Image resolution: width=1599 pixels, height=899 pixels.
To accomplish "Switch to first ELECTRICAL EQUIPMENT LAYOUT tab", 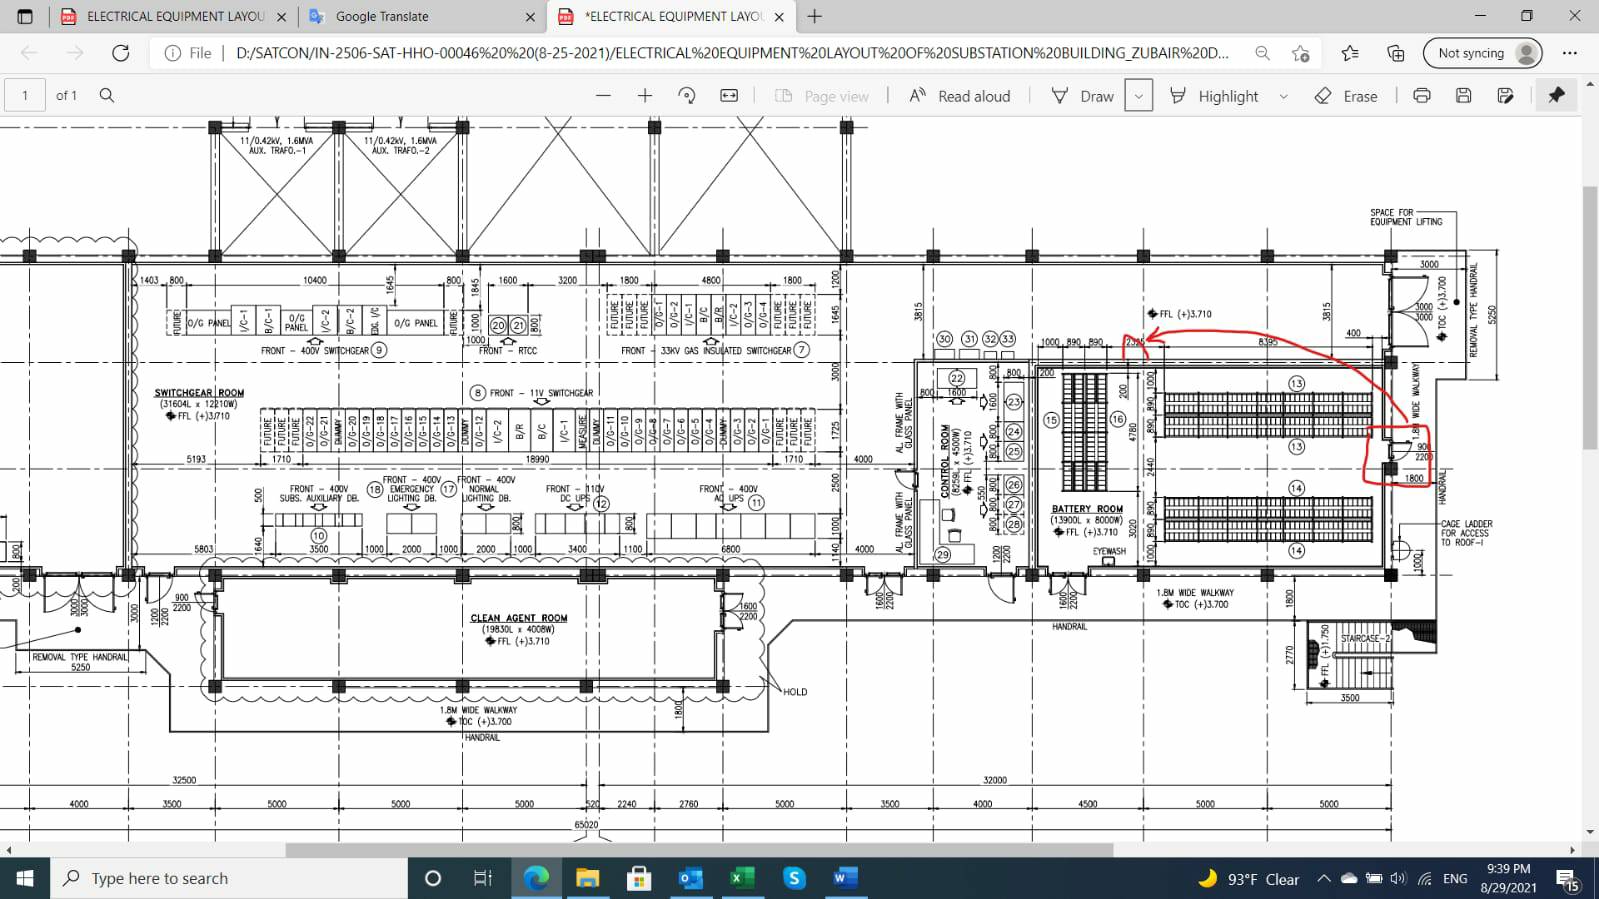I will (x=170, y=16).
